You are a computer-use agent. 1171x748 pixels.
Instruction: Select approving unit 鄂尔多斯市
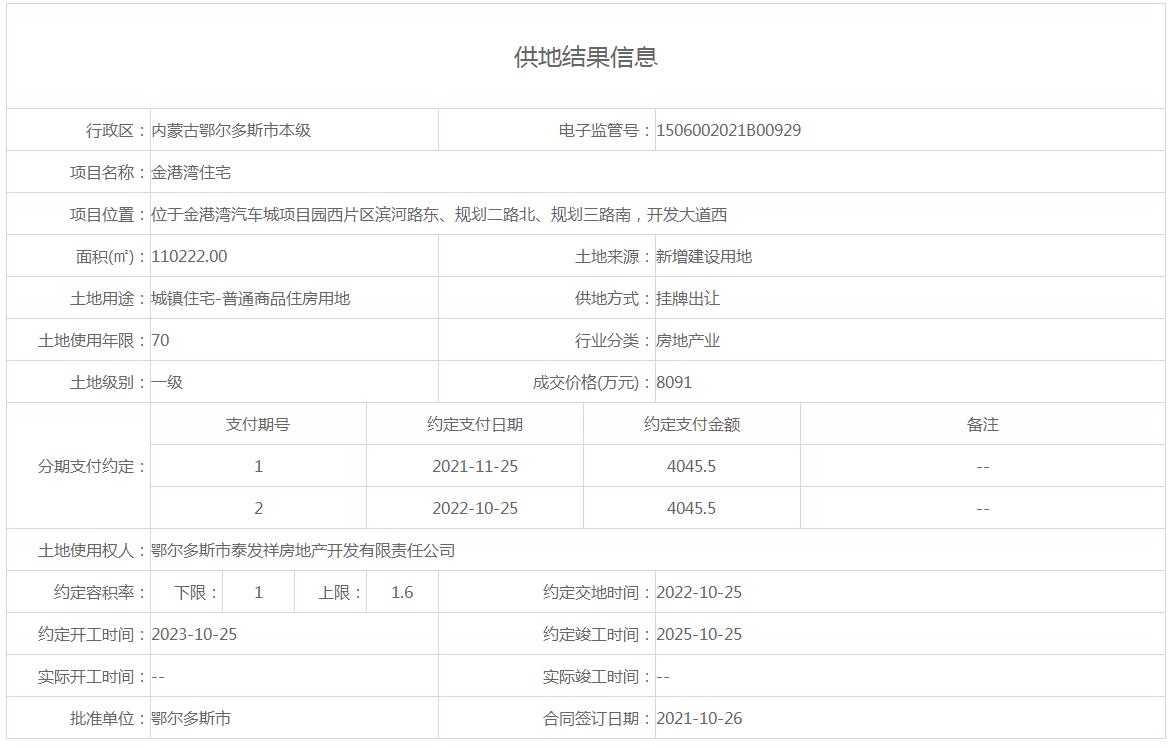click(191, 718)
